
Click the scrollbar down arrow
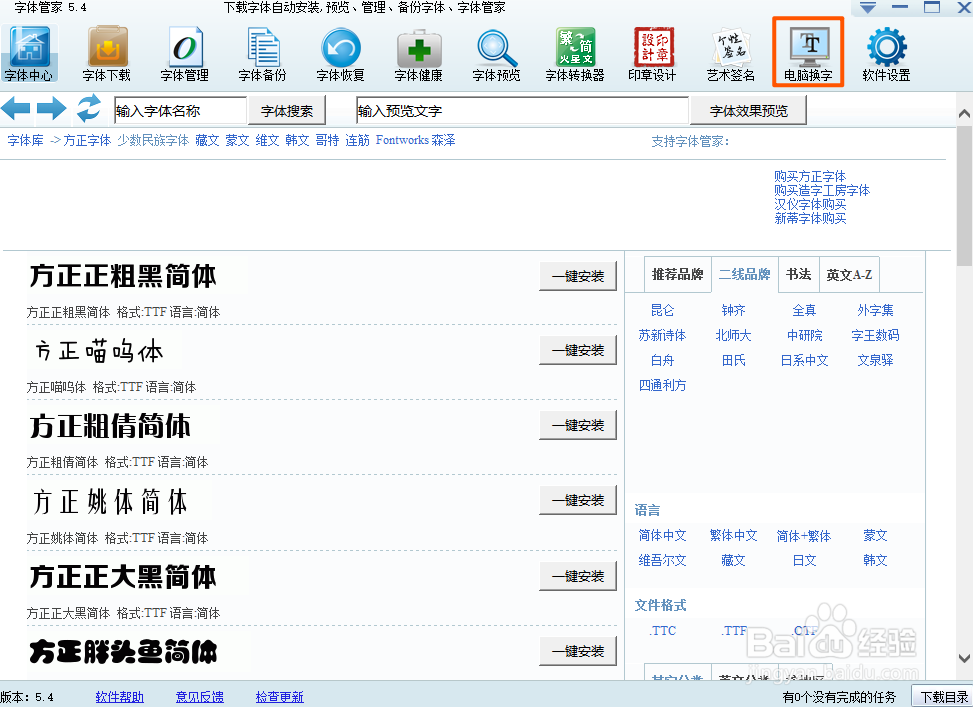click(x=964, y=659)
